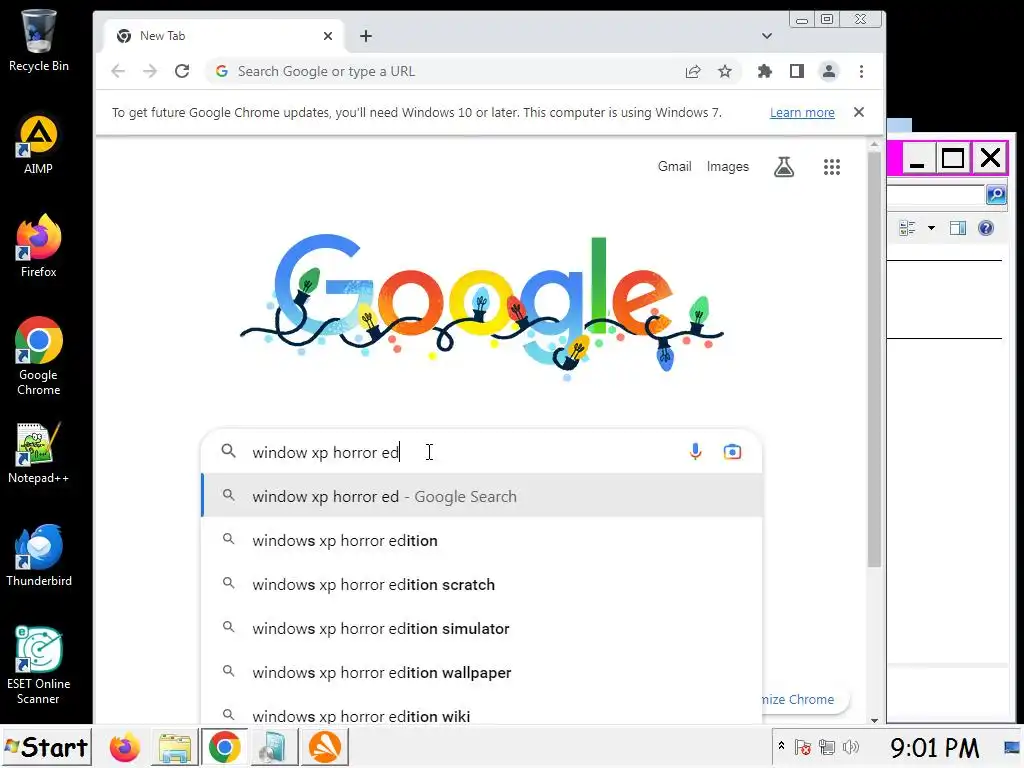
Task: Maximize the pink-titled right window
Action: [x=953, y=157]
